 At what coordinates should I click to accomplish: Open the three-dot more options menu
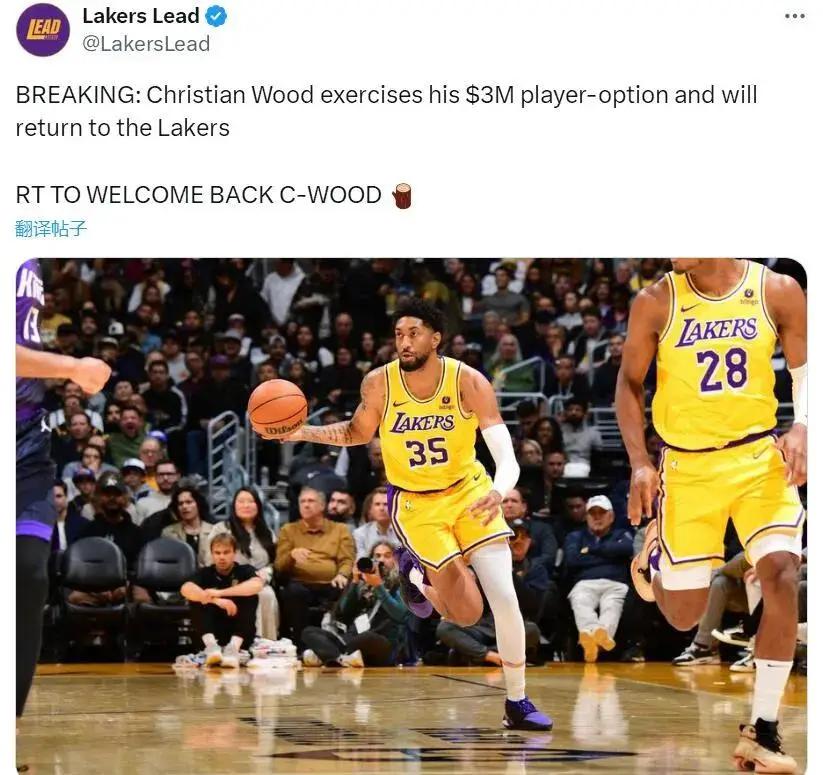795,16
